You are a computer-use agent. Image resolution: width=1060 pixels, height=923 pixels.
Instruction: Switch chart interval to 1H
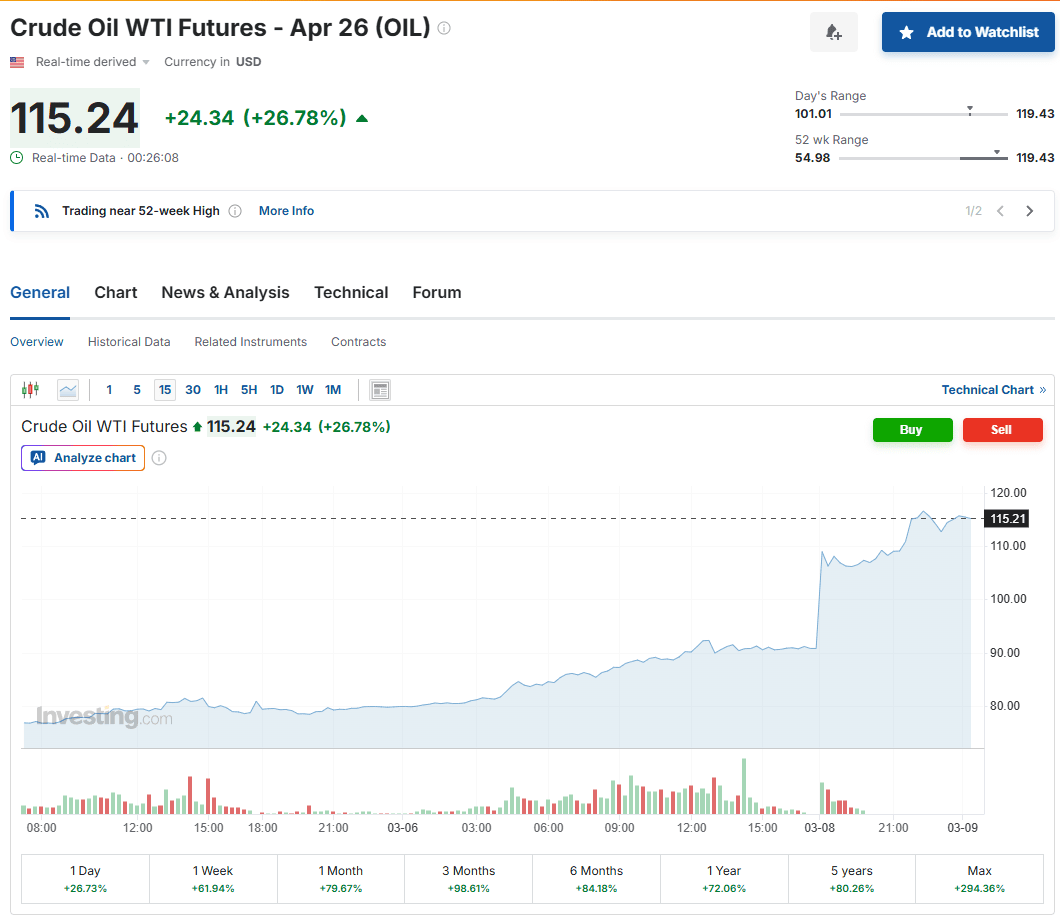click(x=221, y=390)
